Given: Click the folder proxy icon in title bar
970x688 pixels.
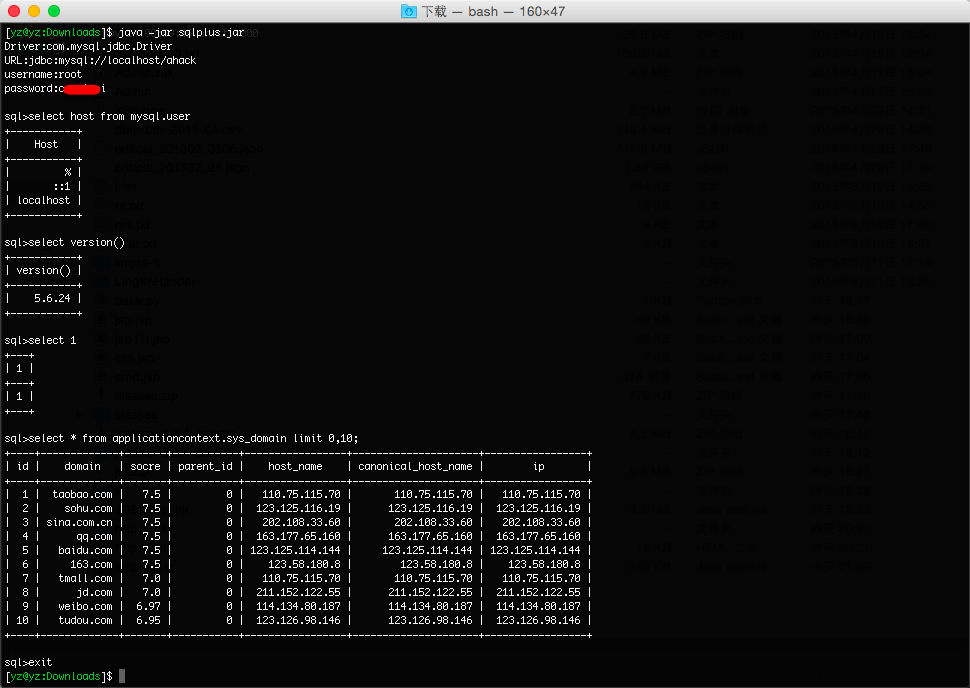Looking at the screenshot, I should coord(409,11).
